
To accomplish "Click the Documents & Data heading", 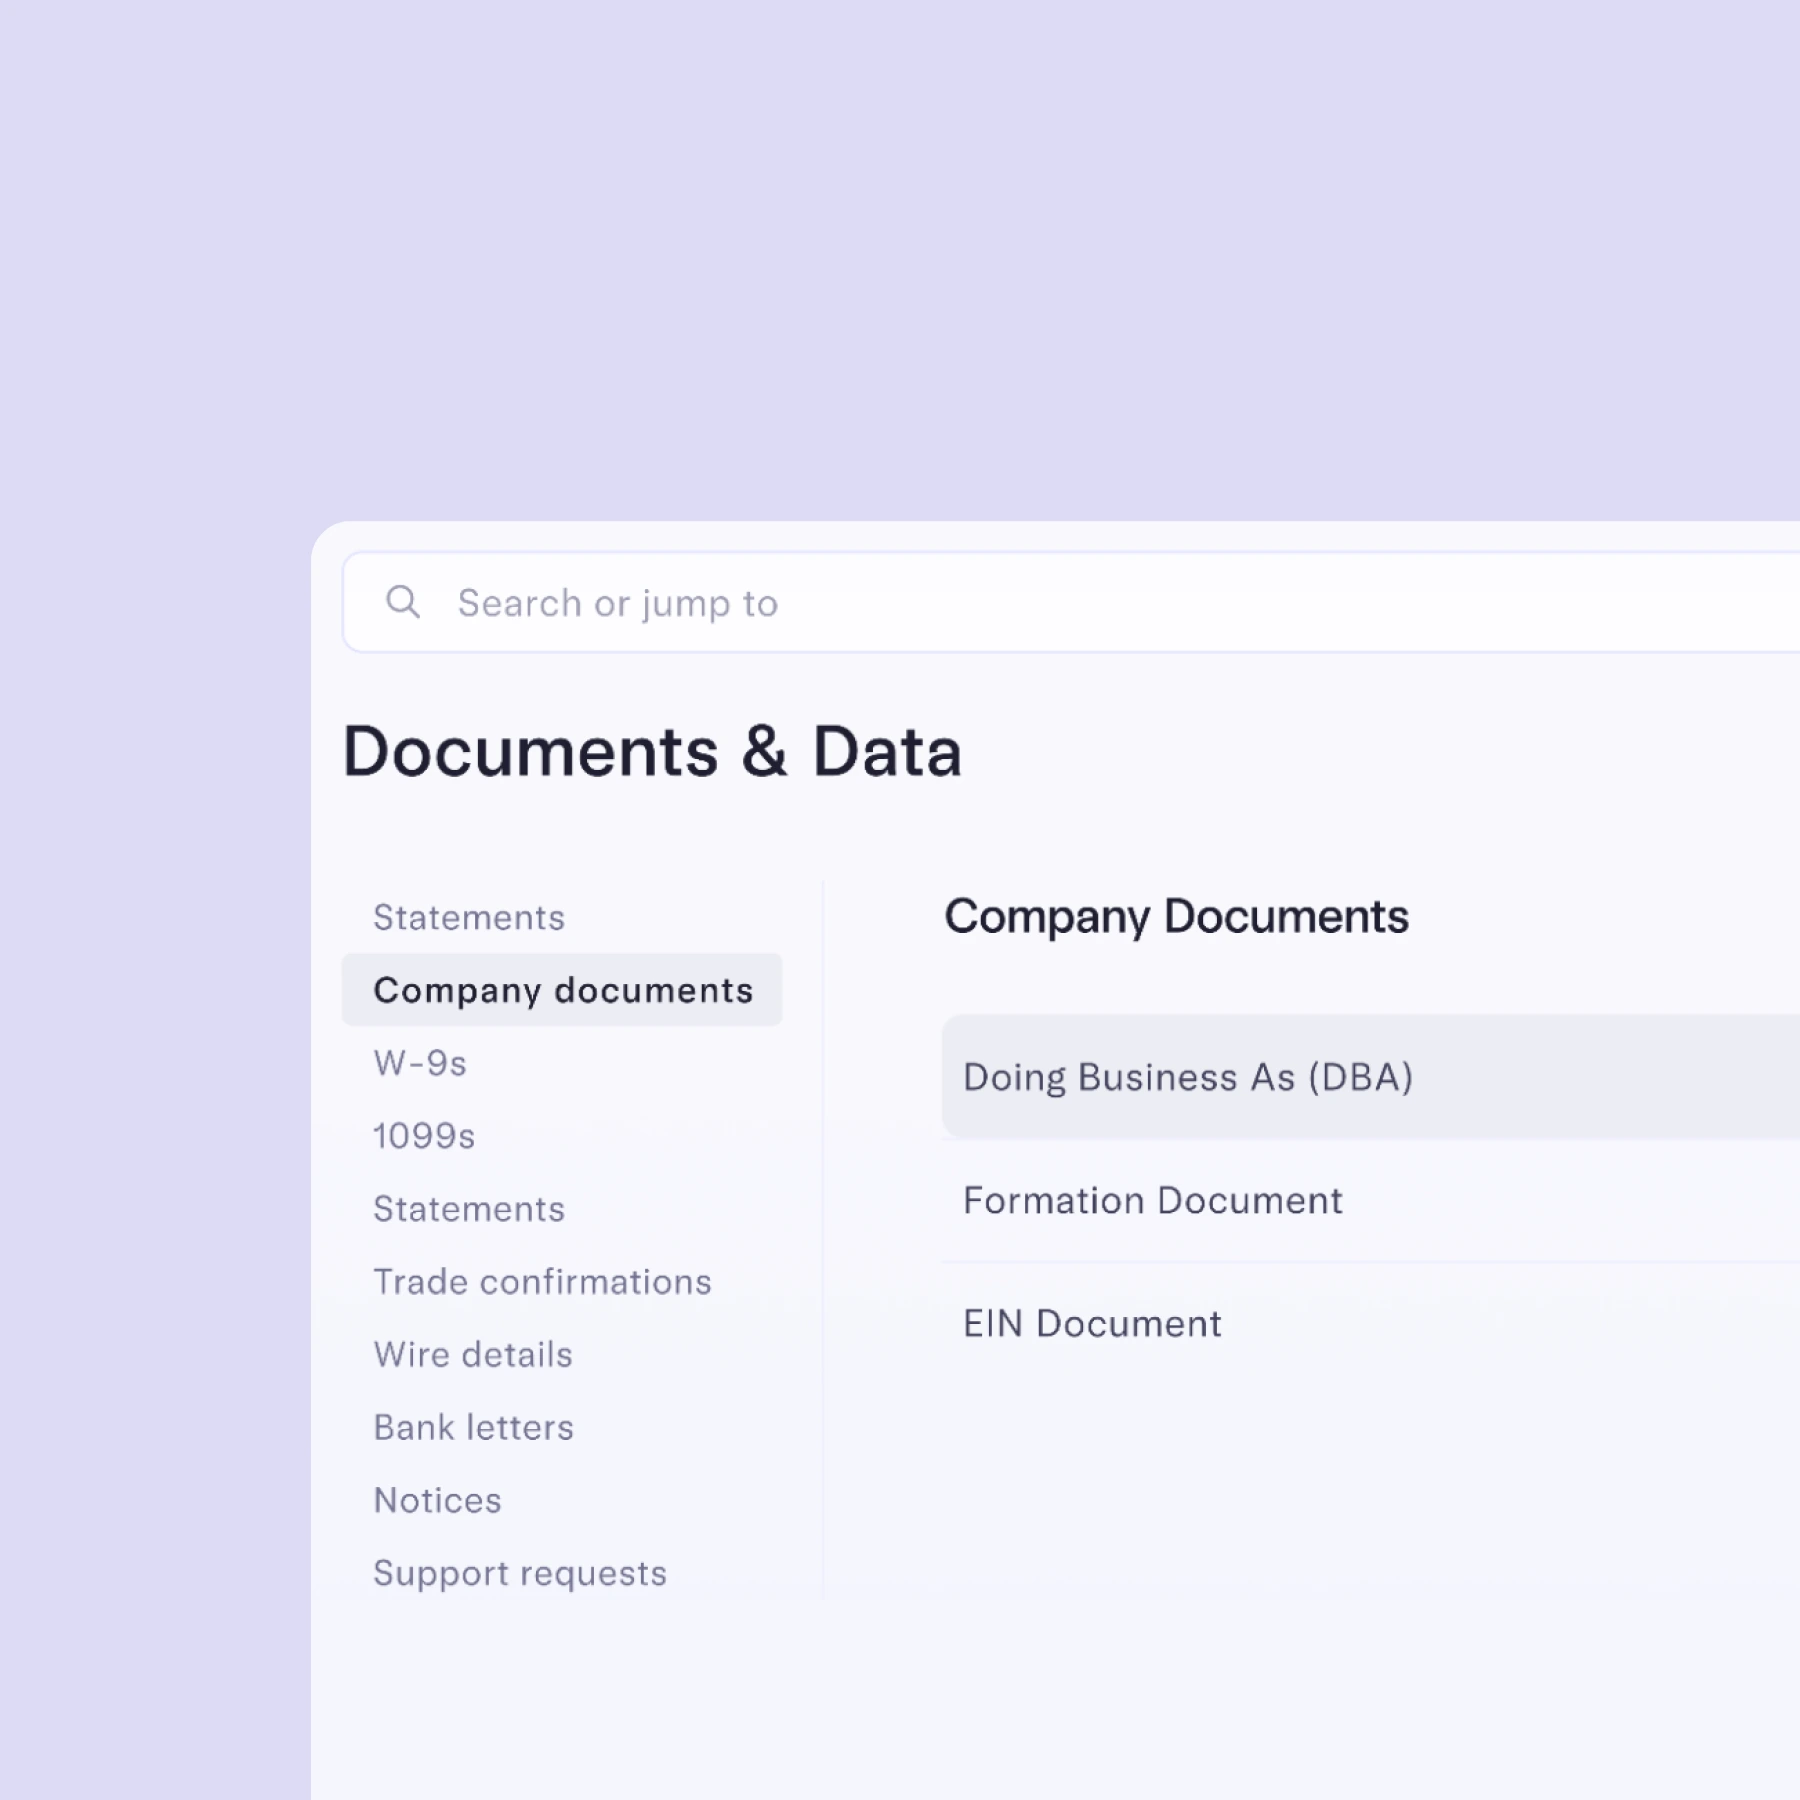I will [x=653, y=752].
